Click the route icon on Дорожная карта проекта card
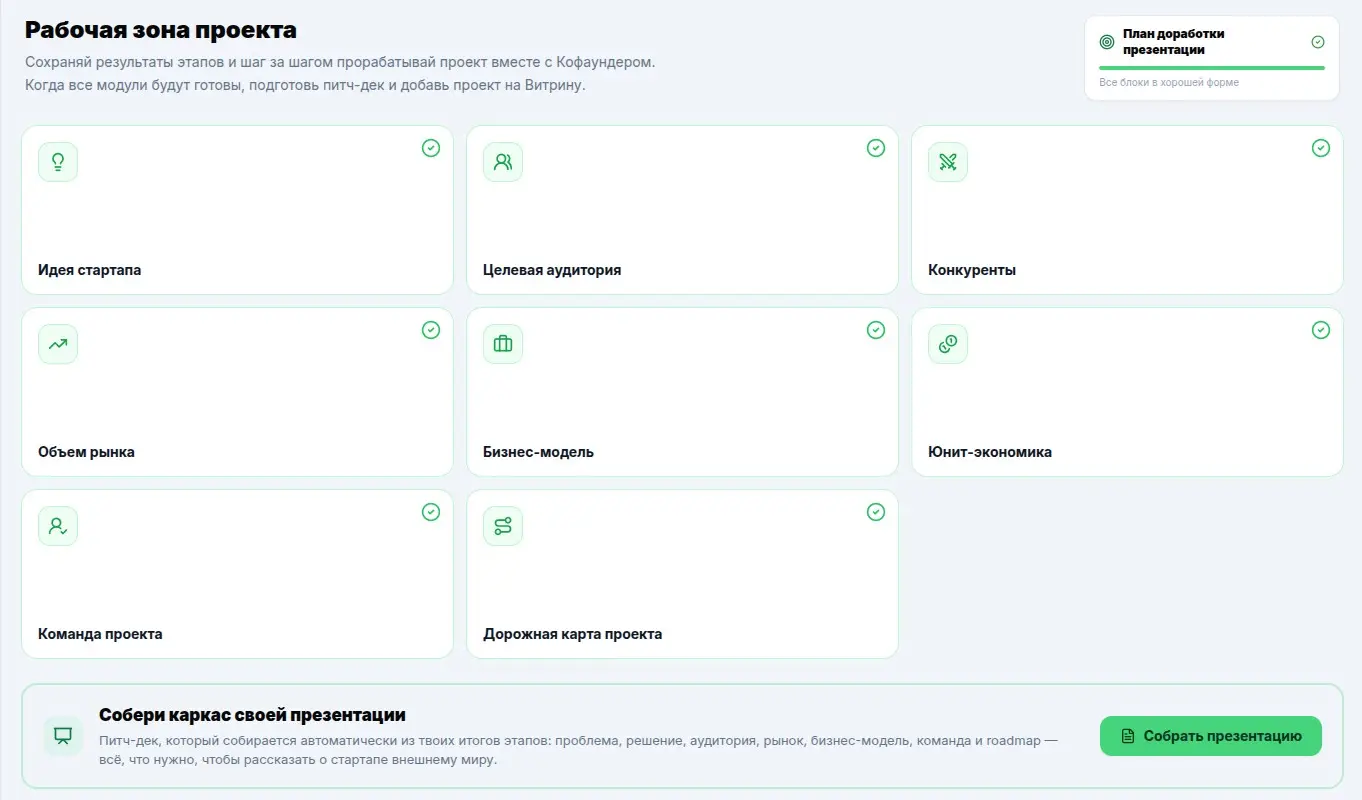 click(503, 526)
